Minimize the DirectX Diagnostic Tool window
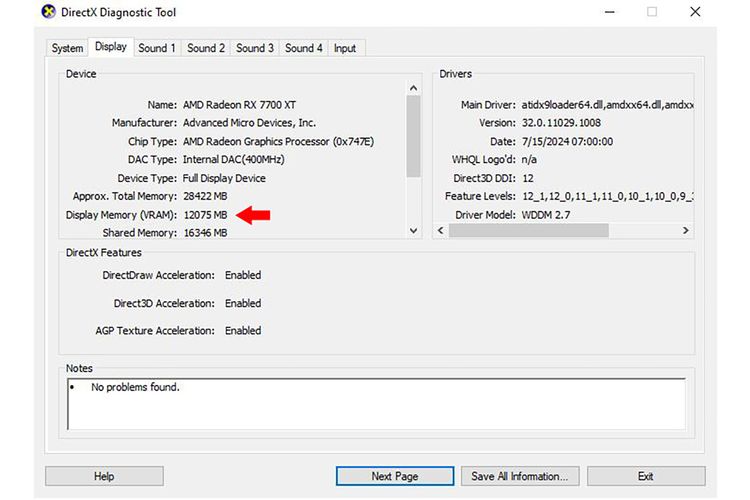750x500 pixels. (609, 12)
